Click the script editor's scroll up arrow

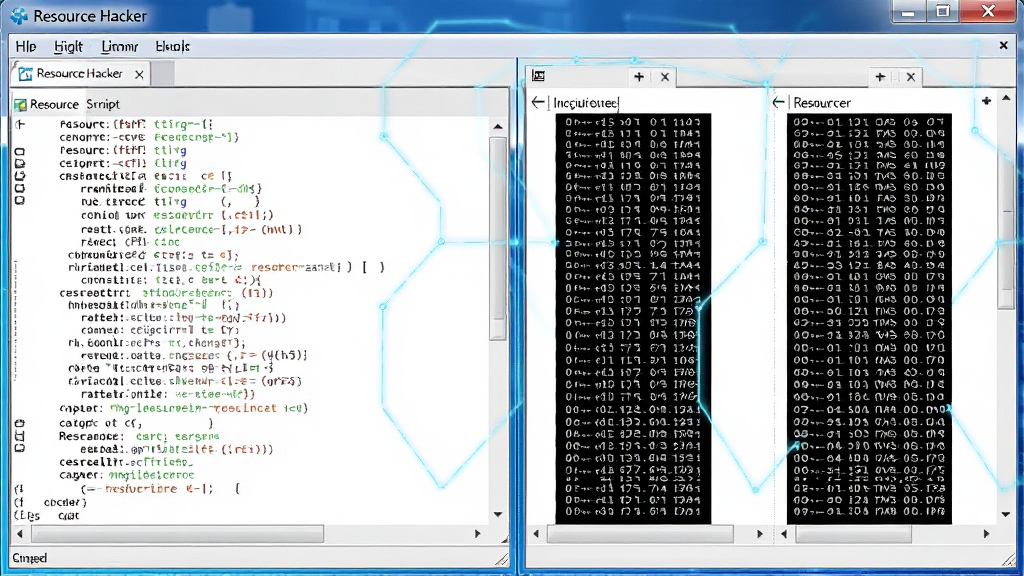click(498, 127)
